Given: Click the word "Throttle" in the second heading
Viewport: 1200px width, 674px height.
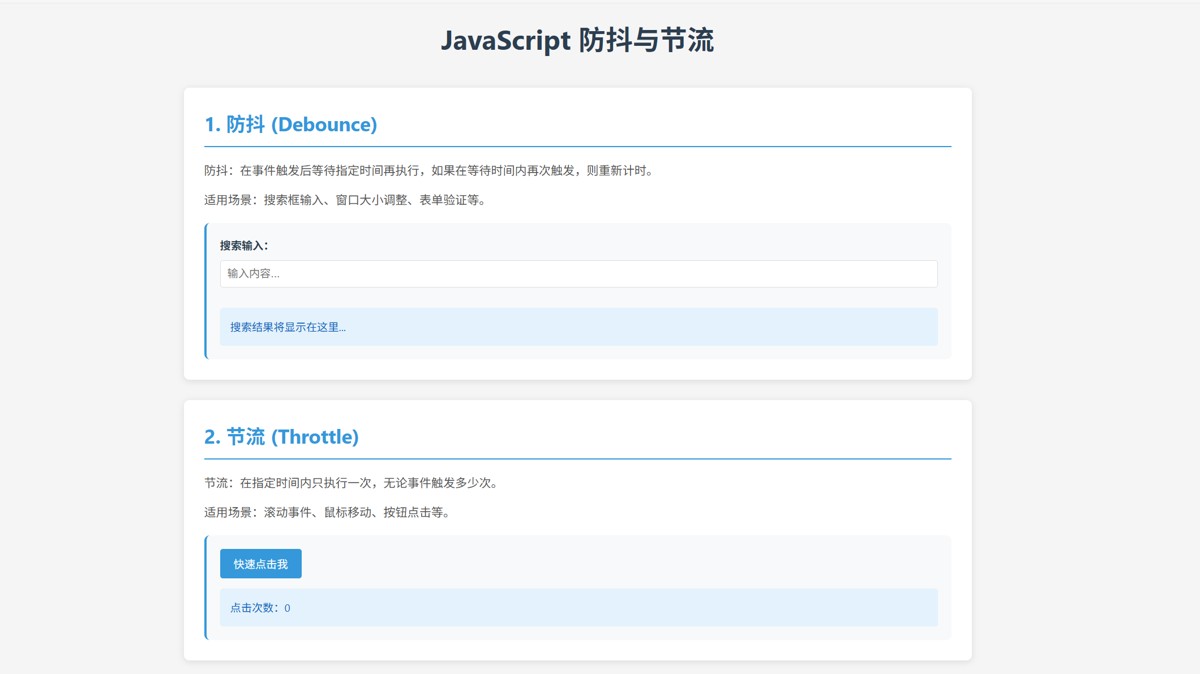Looking at the screenshot, I should point(315,437).
